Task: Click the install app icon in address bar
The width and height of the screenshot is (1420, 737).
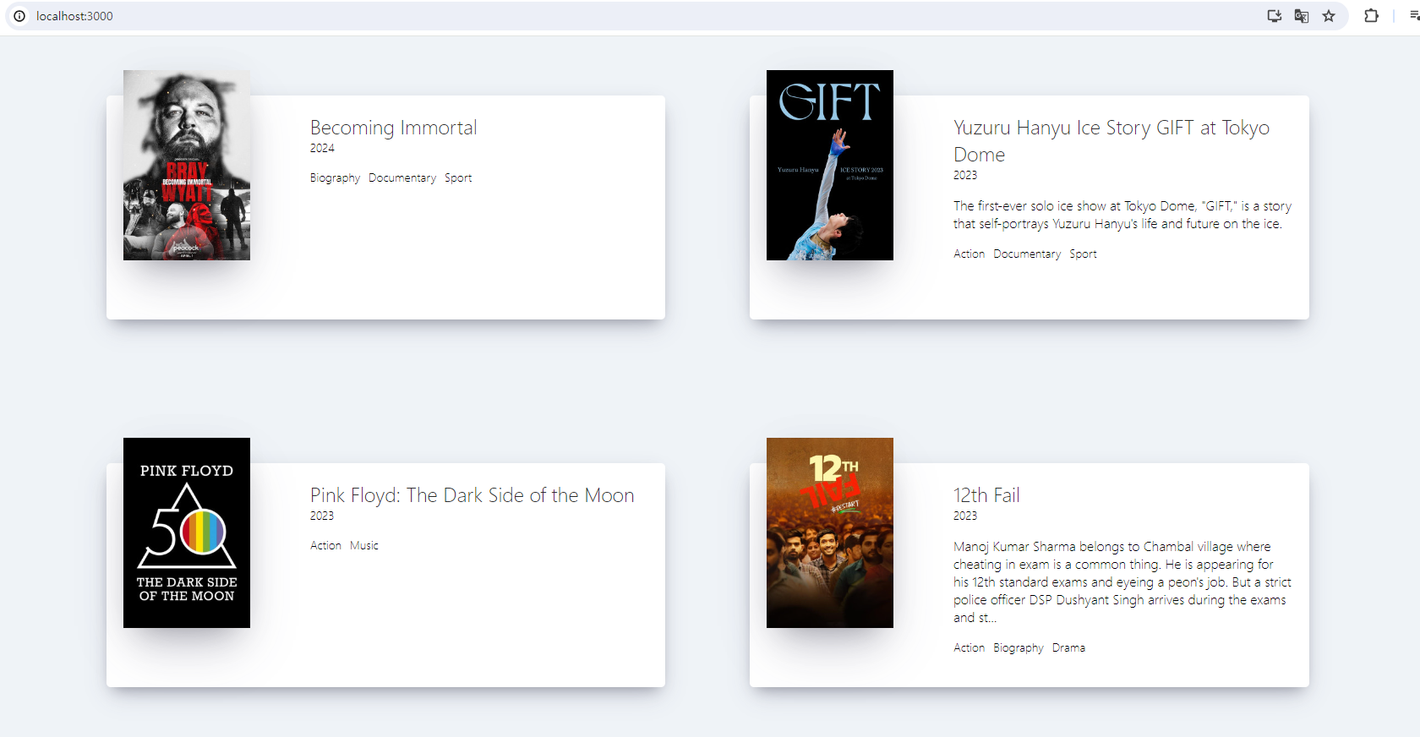Action: click(x=1274, y=16)
